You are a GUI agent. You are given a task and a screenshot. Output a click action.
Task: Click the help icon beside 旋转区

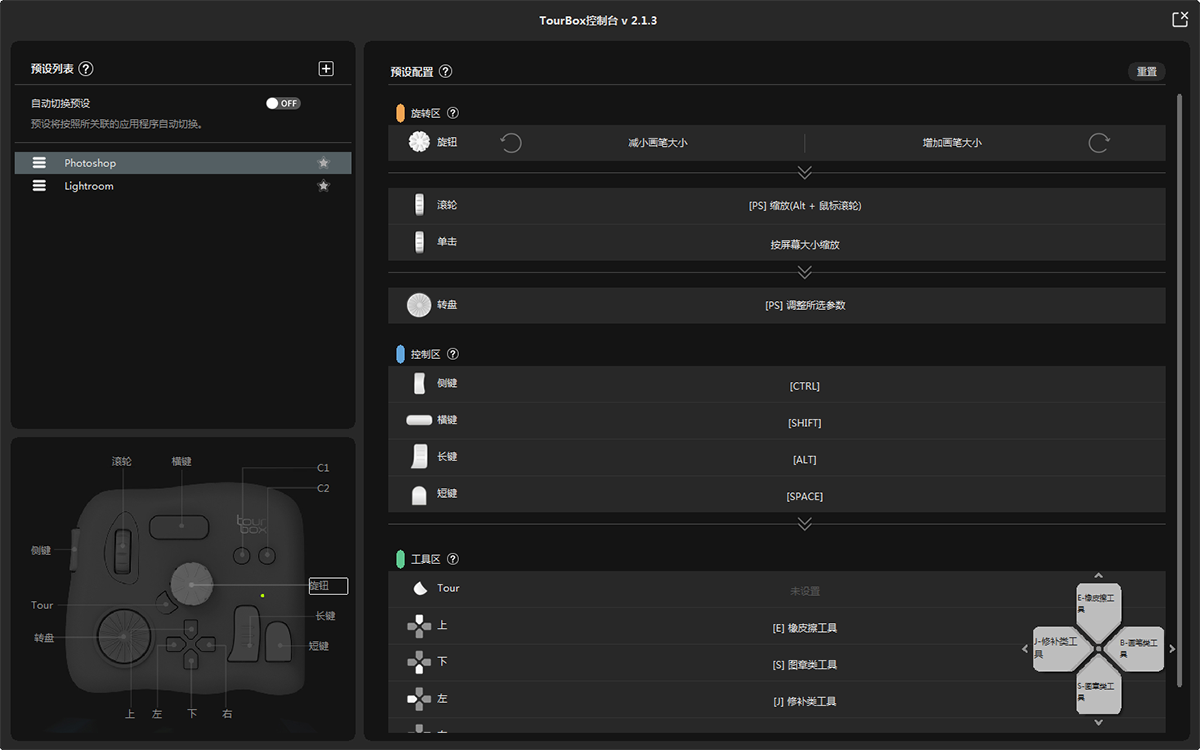(453, 114)
